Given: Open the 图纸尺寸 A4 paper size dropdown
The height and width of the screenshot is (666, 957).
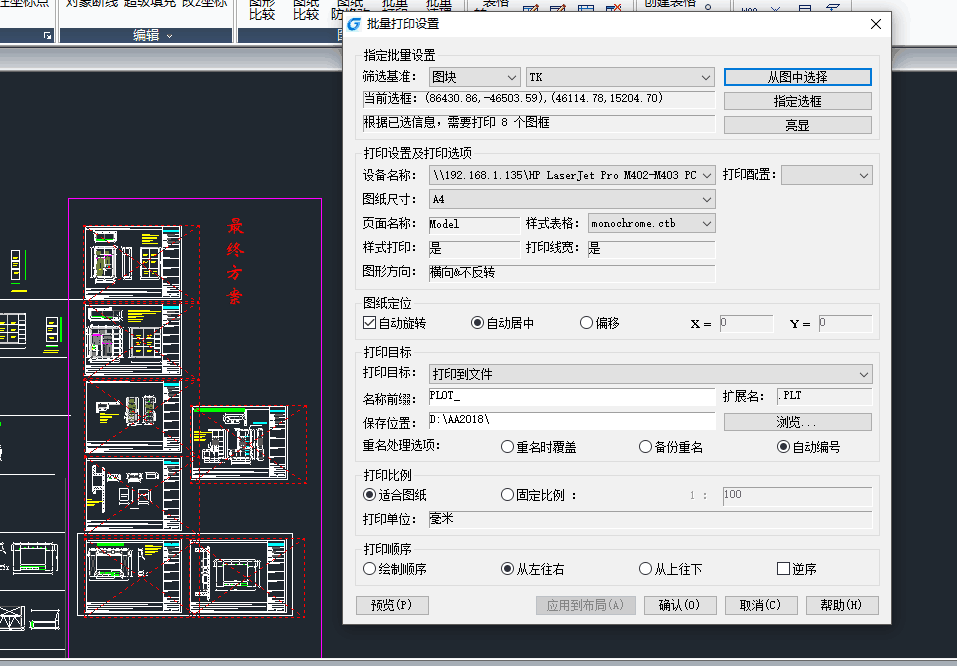Looking at the screenshot, I should pyautogui.click(x=572, y=199).
